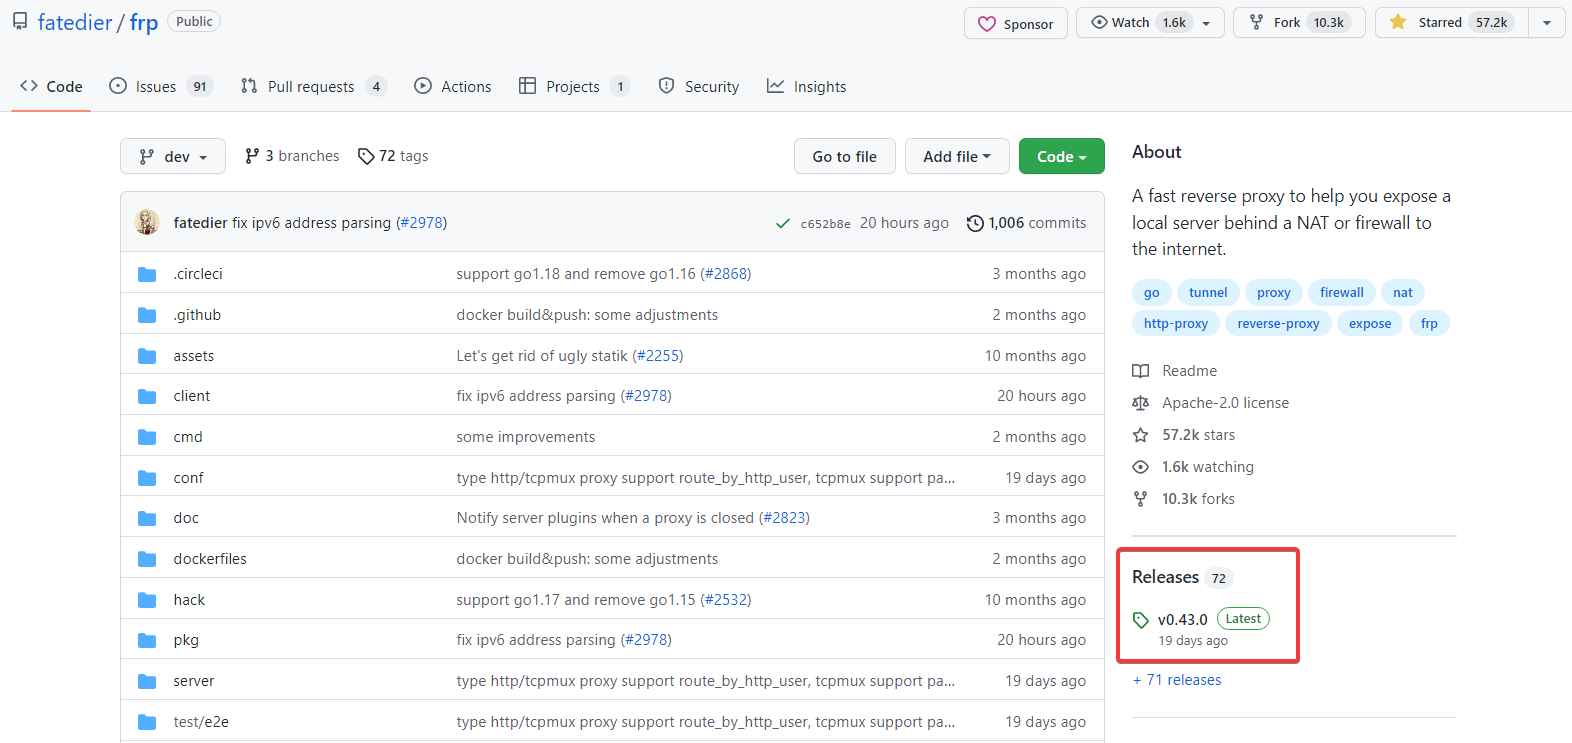1572x743 pixels.
Task: Click the .github folder icon
Action: 147,315
